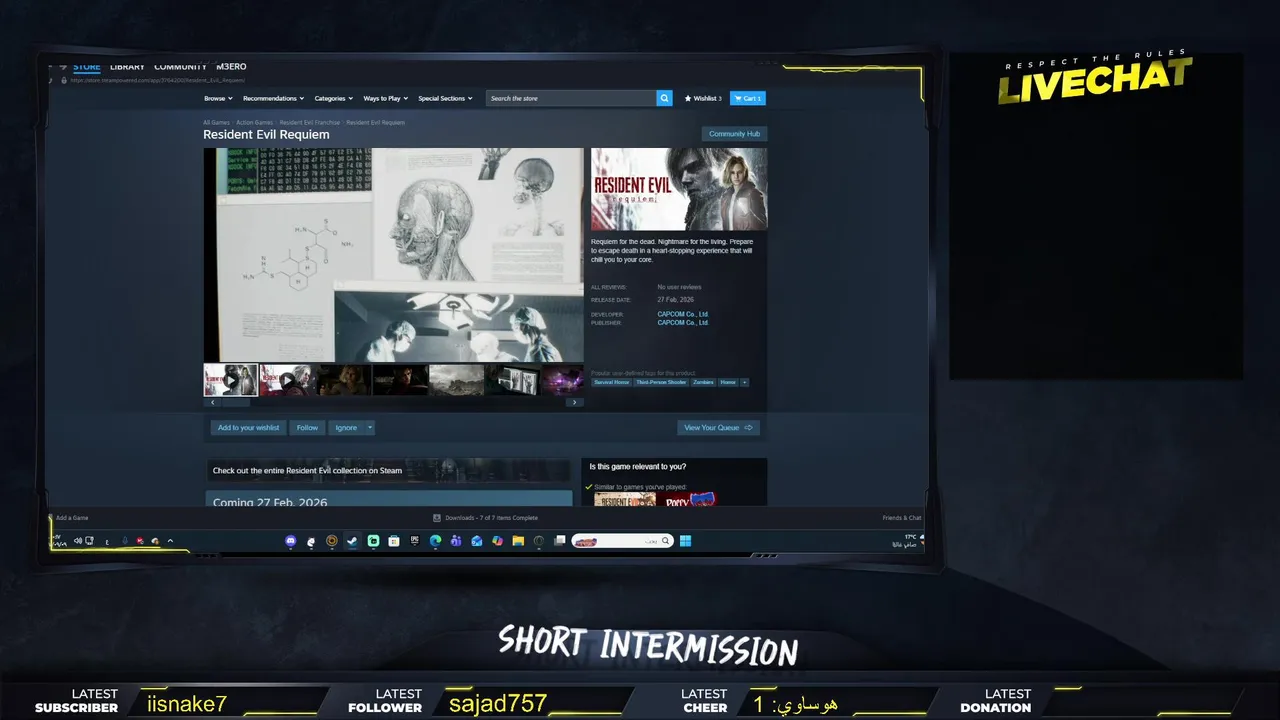Select the Third-Person Shooter tag
This screenshot has width=1280, height=720.
coord(661,382)
